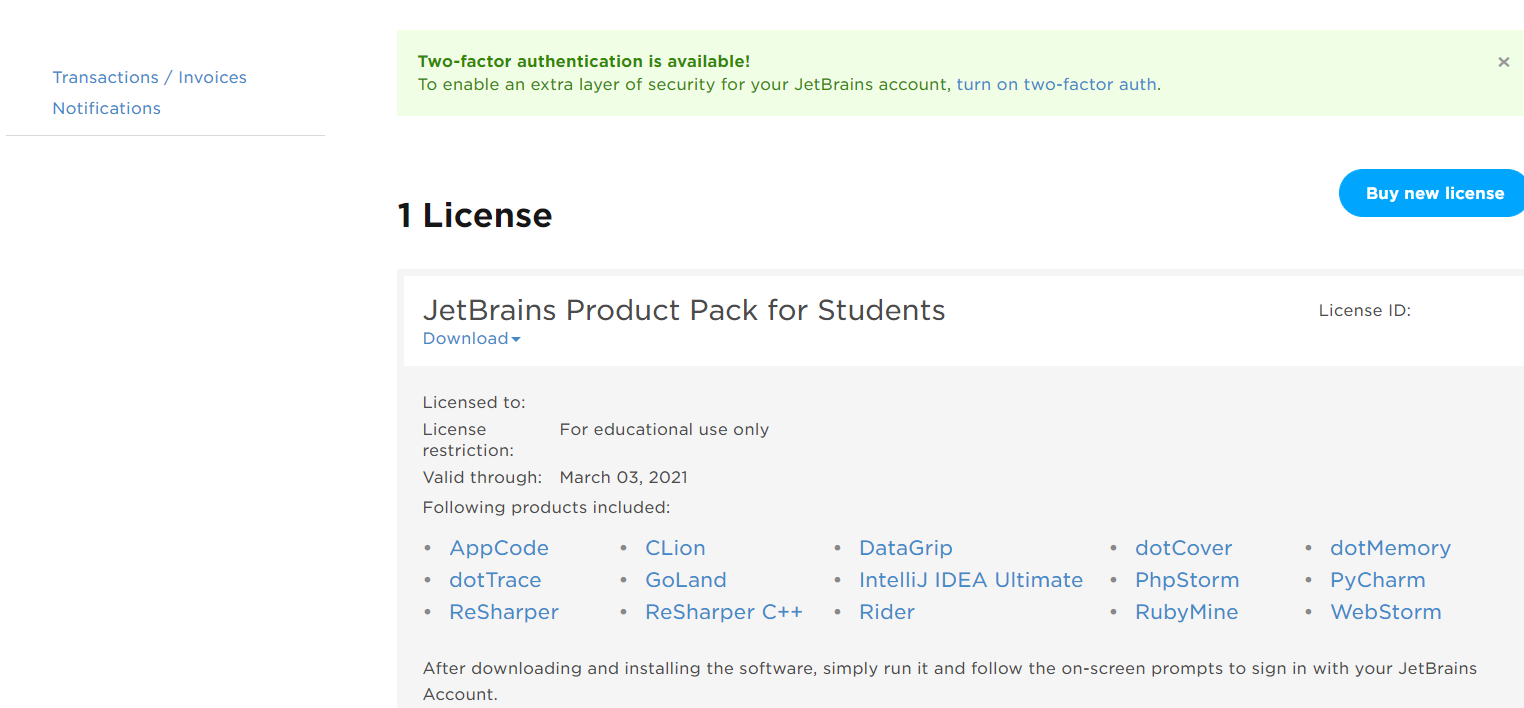
Task: Select IntelliJ IDEA Ultimate link
Action: (970, 580)
